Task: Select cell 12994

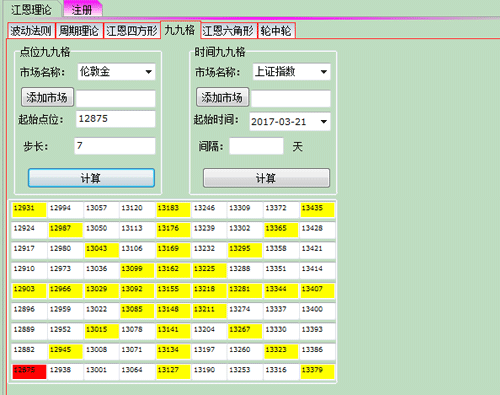Action: (65, 210)
